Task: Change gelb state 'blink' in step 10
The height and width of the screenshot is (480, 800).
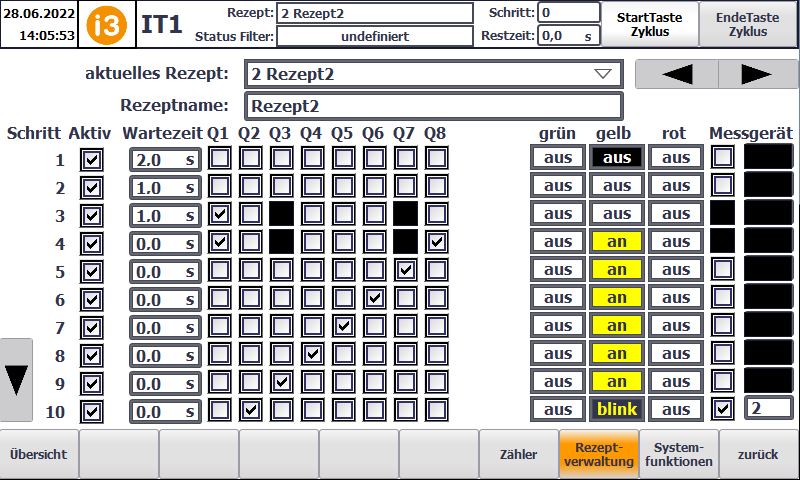Action: coord(617,409)
